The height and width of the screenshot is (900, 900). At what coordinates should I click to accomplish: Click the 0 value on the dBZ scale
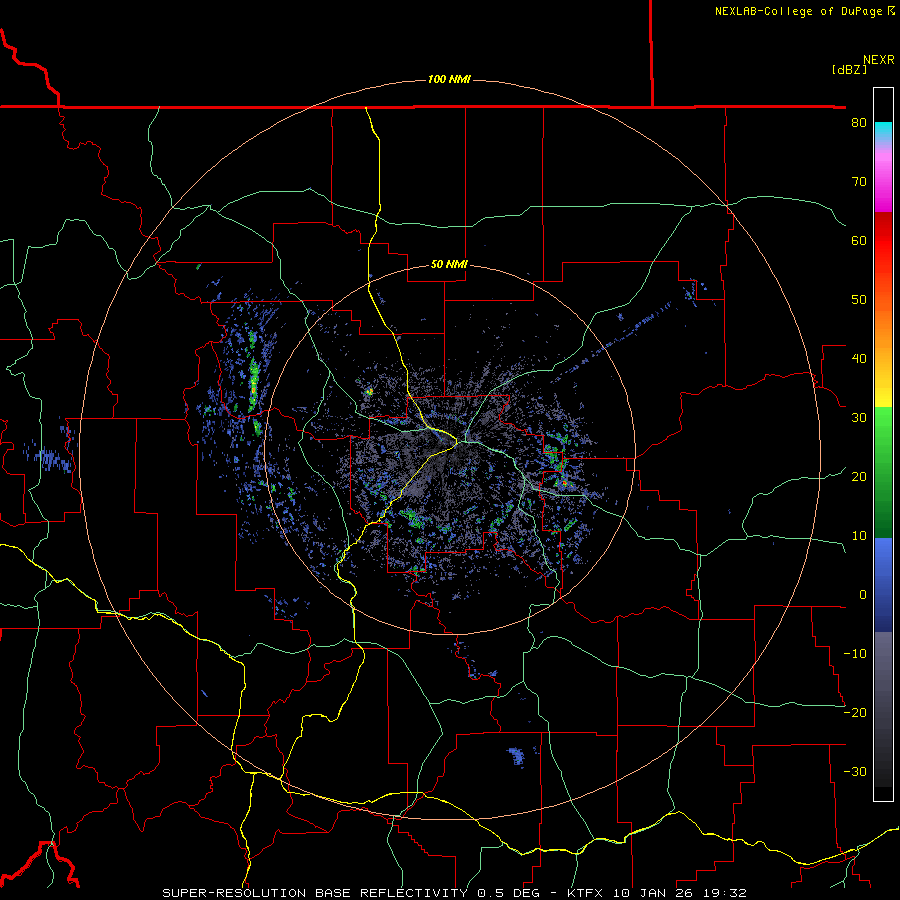coord(863,595)
